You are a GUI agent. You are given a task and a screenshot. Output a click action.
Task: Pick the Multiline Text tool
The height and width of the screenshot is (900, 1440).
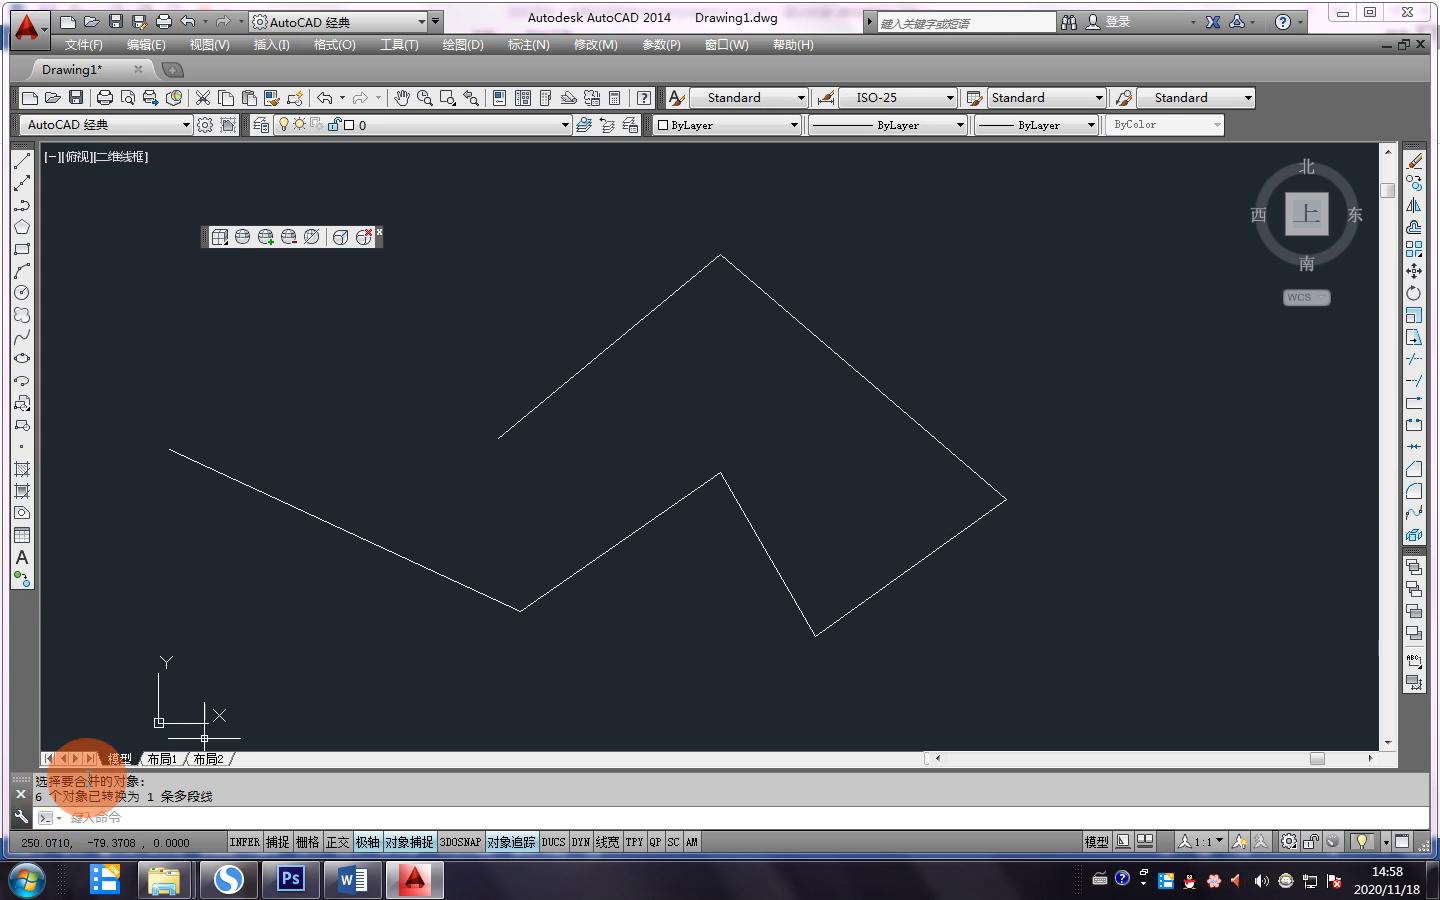(22, 557)
